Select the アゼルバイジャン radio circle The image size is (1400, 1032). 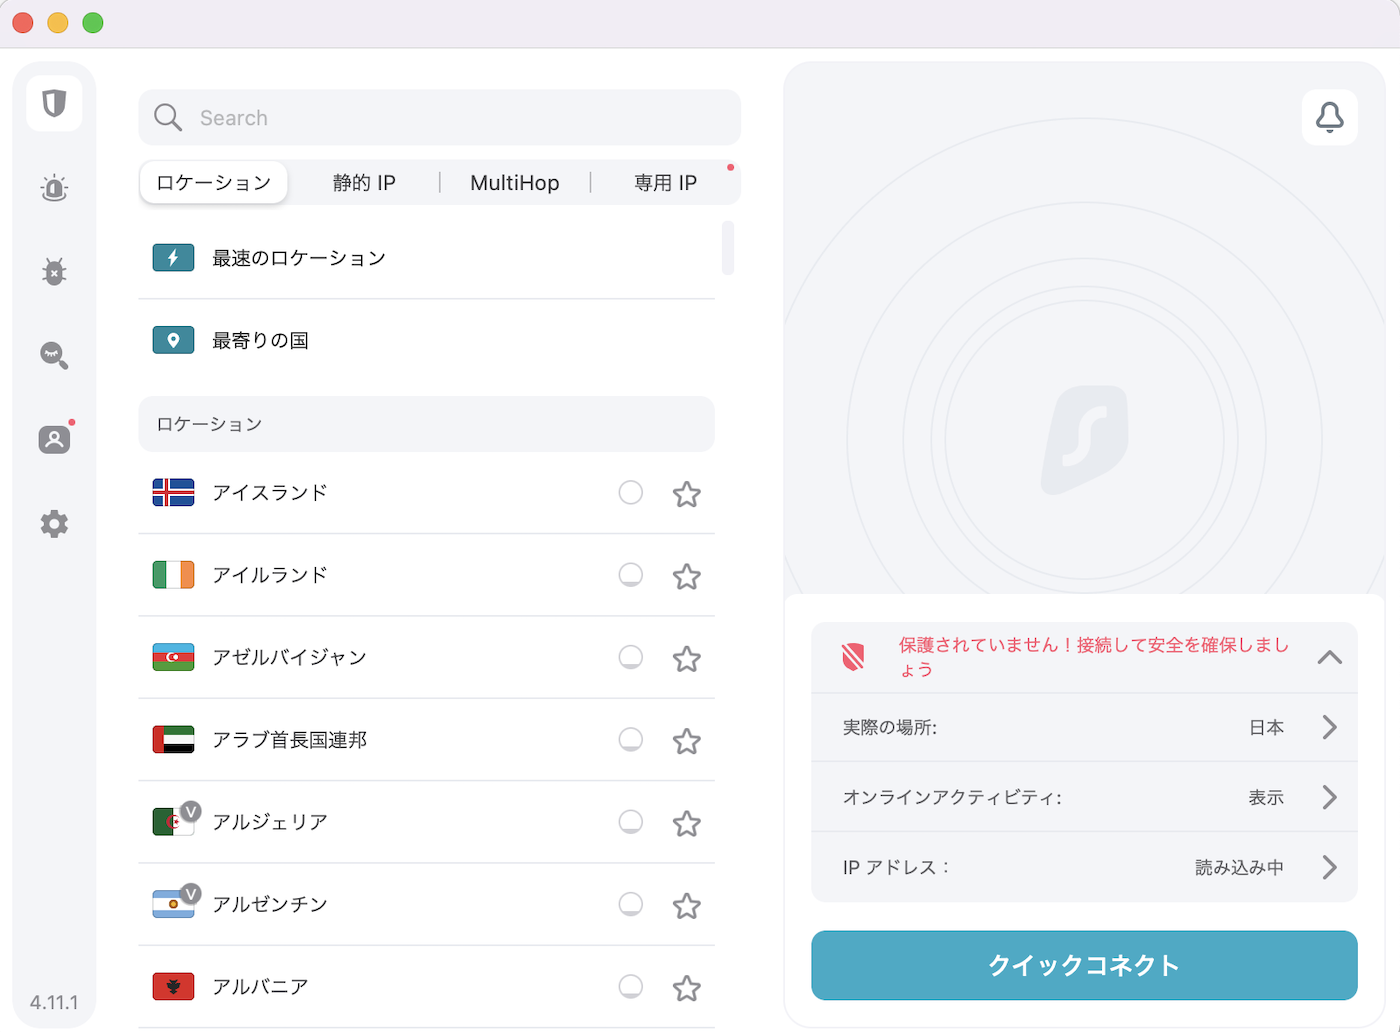point(630,657)
